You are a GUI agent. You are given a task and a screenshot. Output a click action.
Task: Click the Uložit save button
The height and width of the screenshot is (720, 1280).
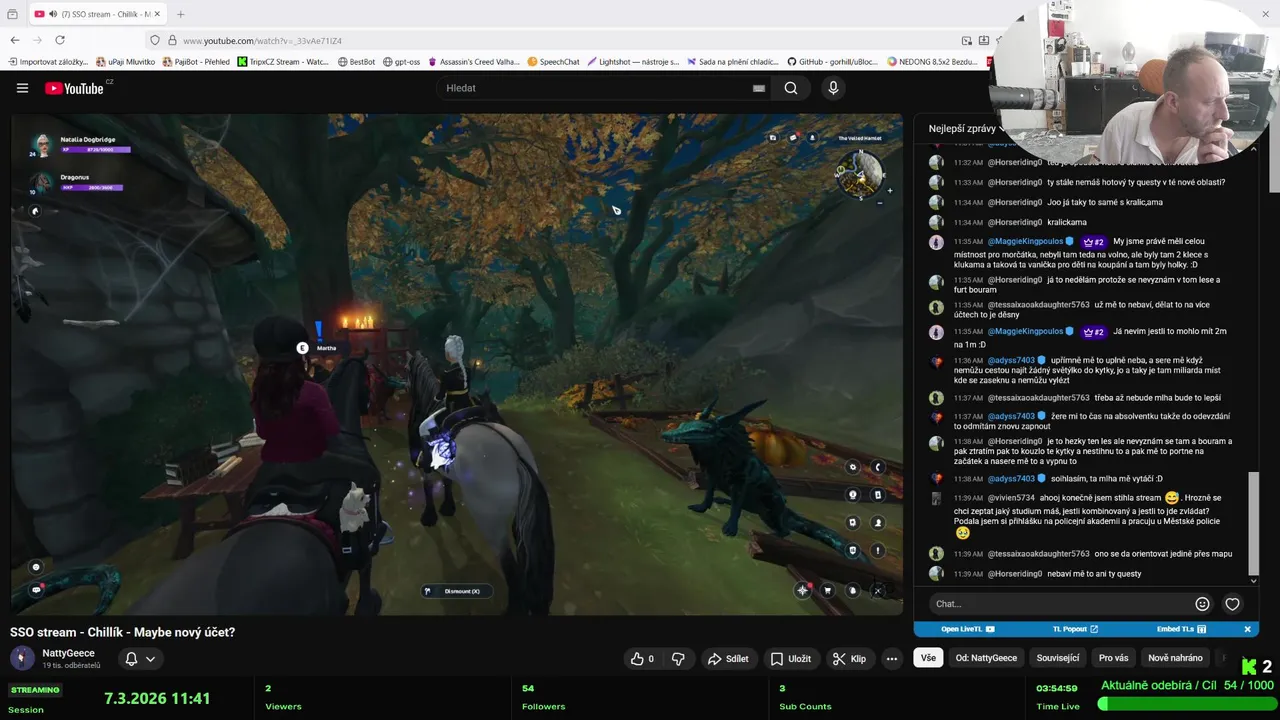[x=790, y=659]
